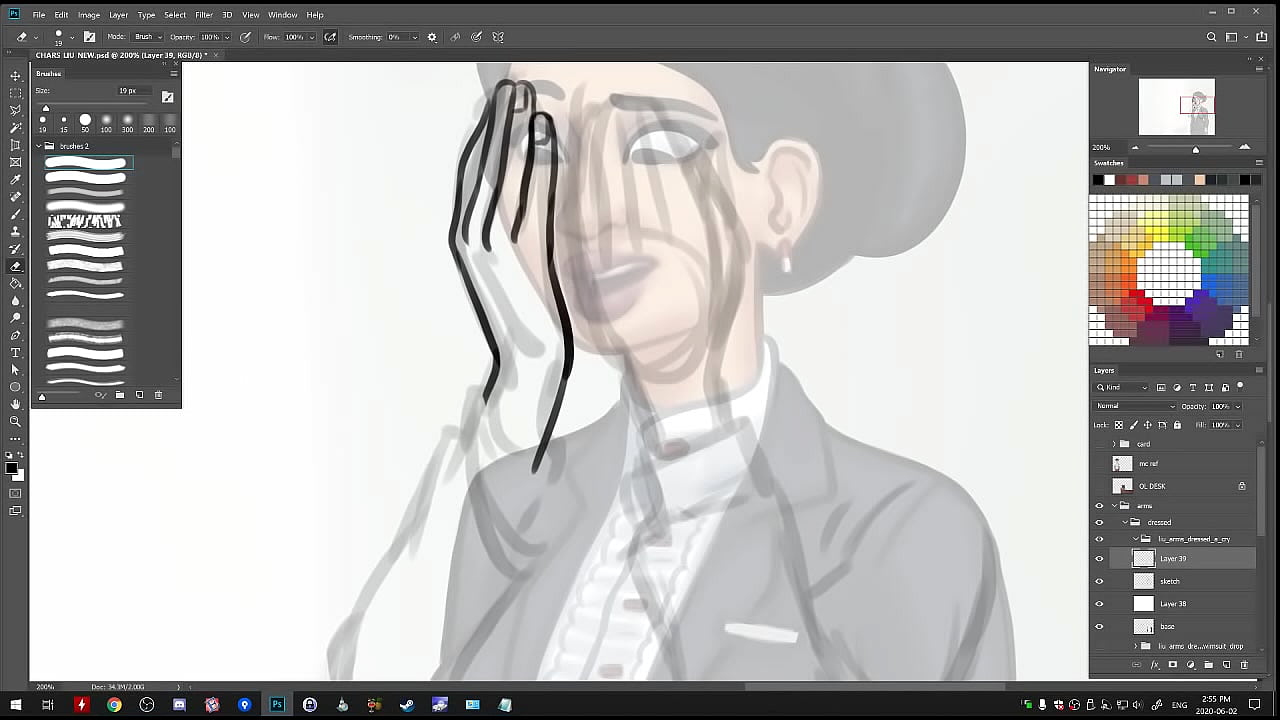Select the Zoom tool in toolbar
Viewport: 1280px width, 720px height.
(x=15, y=422)
